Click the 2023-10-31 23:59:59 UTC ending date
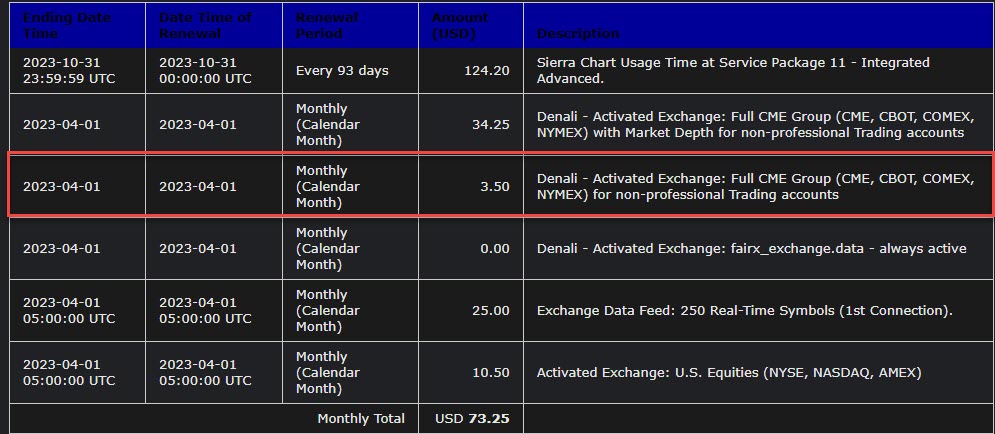Viewport: 995px width, 434px height. click(x=66, y=70)
